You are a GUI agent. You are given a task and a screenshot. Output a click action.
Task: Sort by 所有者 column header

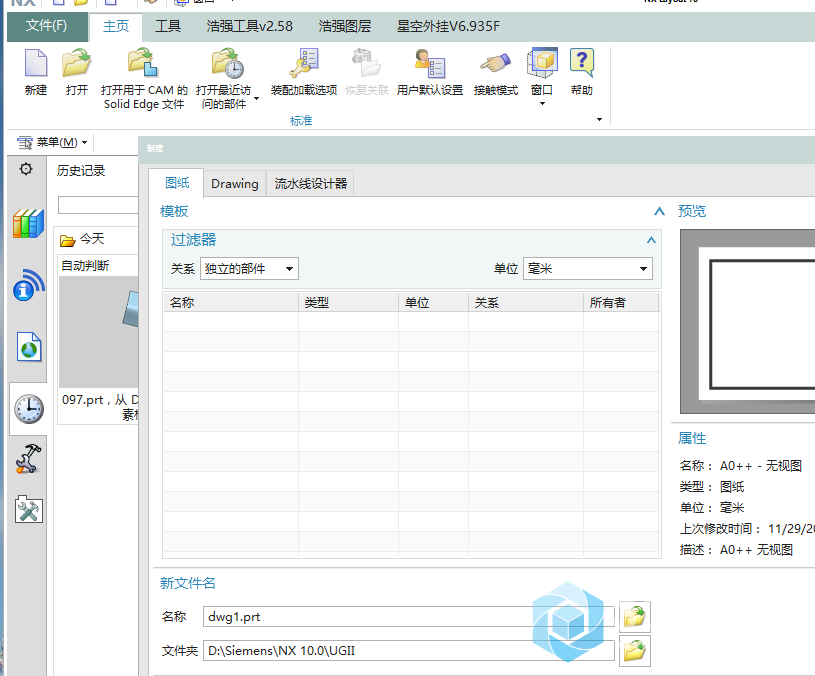pyautogui.click(x=621, y=302)
